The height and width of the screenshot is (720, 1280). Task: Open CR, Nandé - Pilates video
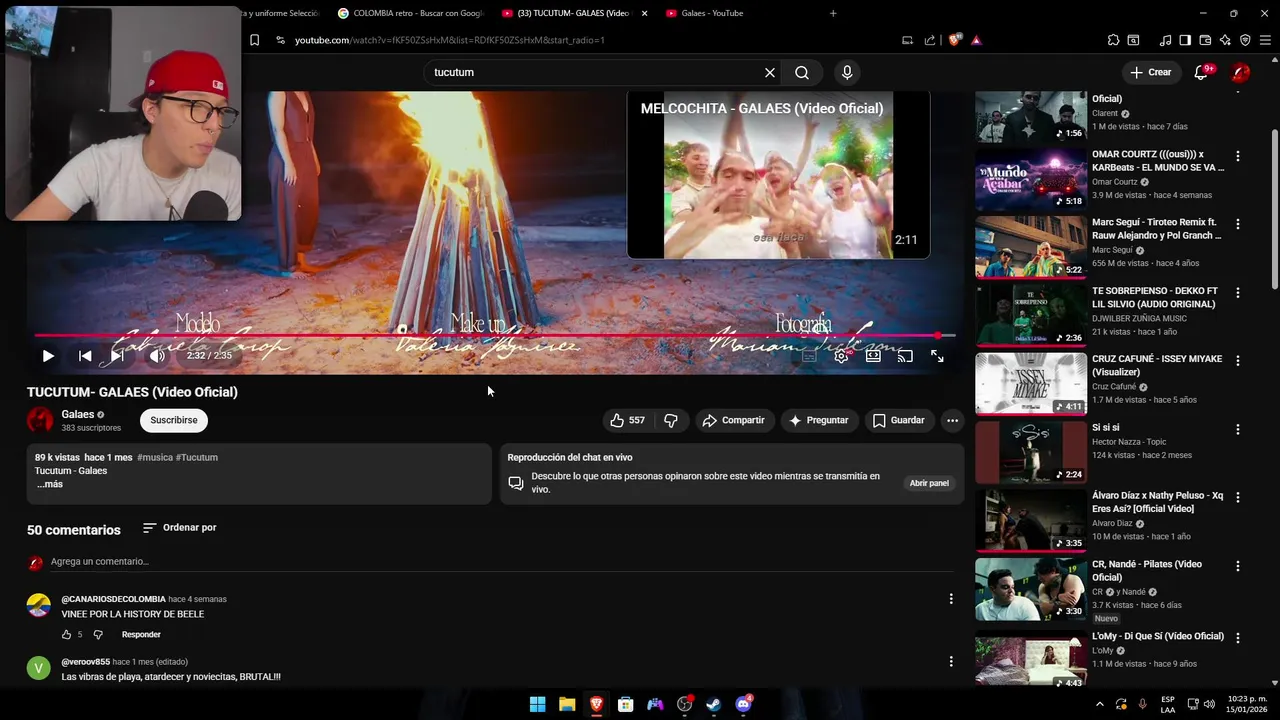(x=1030, y=589)
